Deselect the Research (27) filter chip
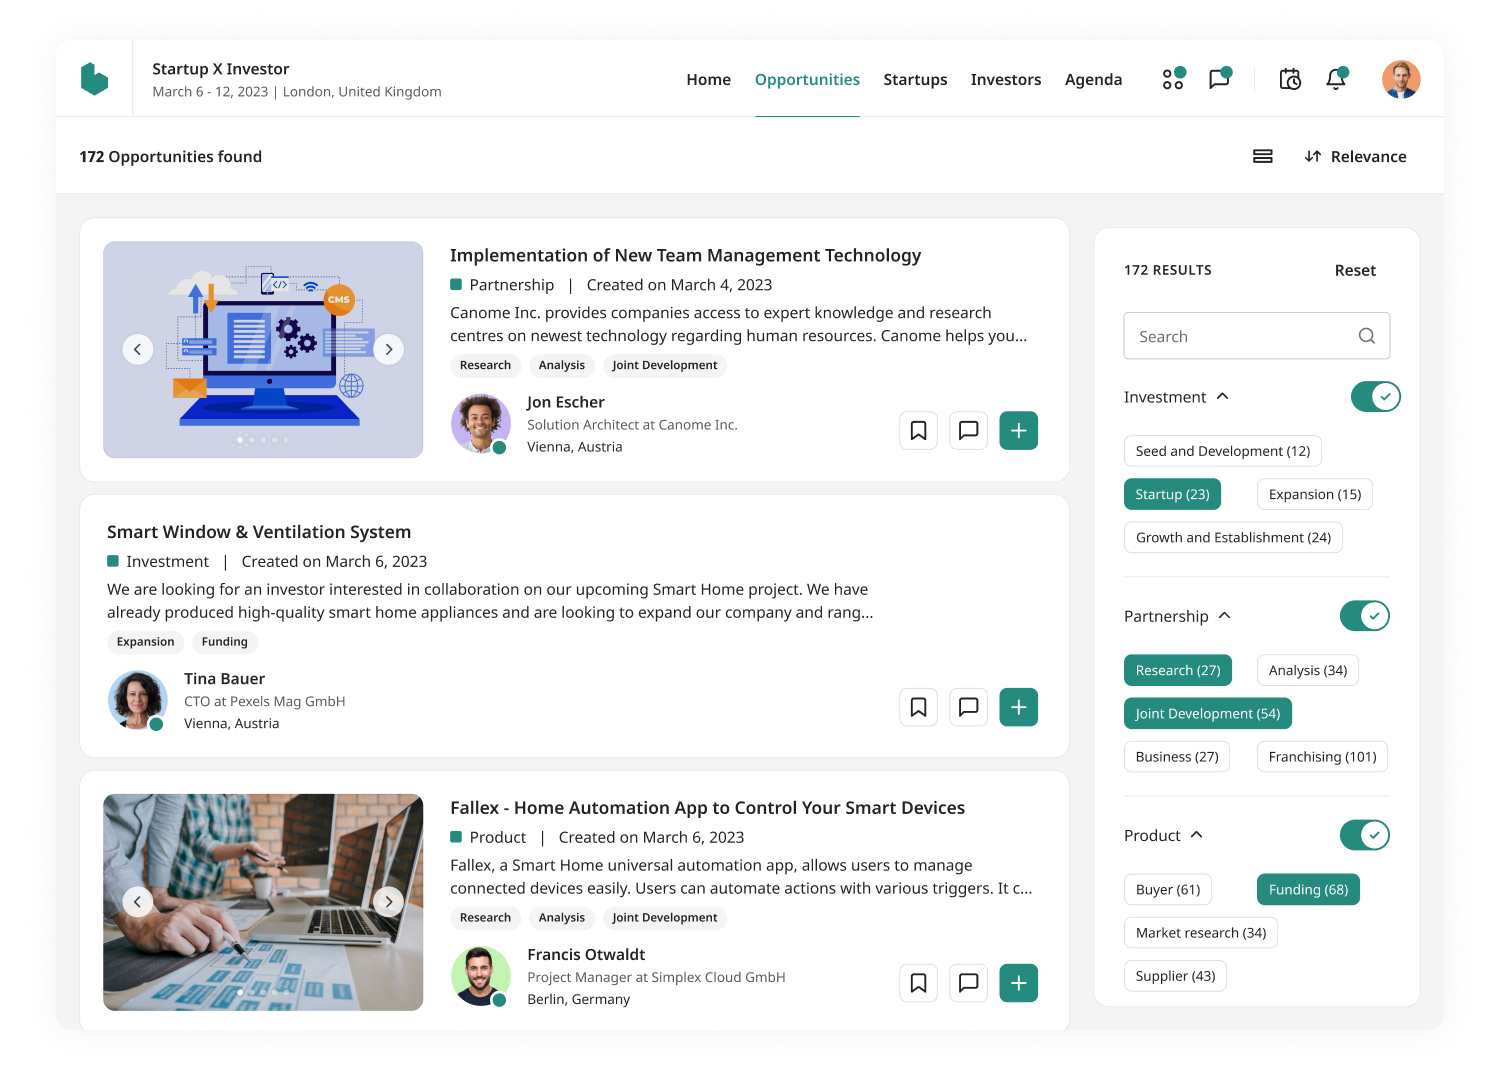Image resolution: width=1500 pixels, height=1070 pixels. pyautogui.click(x=1178, y=670)
